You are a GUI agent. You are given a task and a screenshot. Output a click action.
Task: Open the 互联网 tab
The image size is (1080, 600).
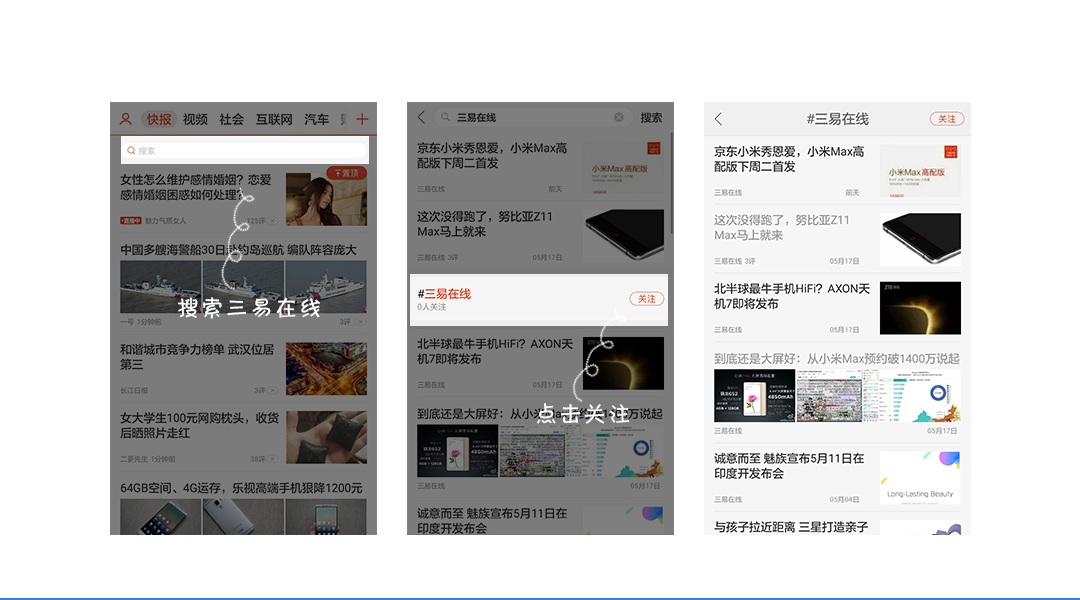[274, 119]
